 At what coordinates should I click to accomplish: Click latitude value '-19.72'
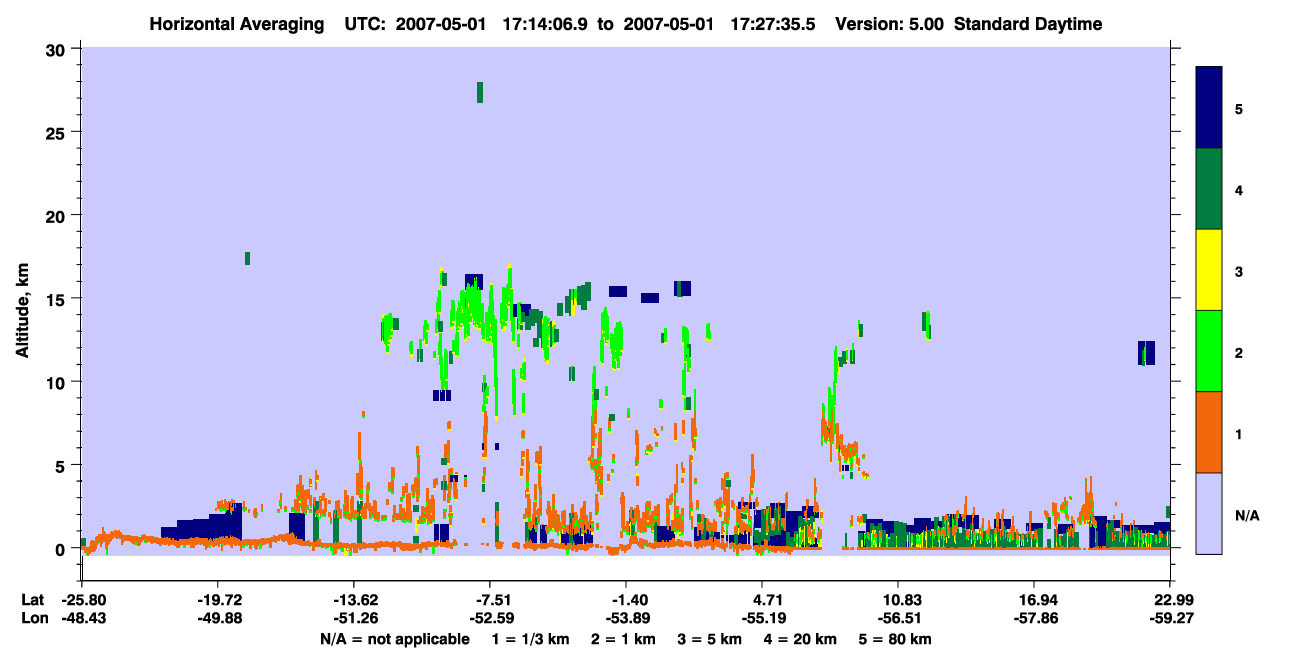218,599
